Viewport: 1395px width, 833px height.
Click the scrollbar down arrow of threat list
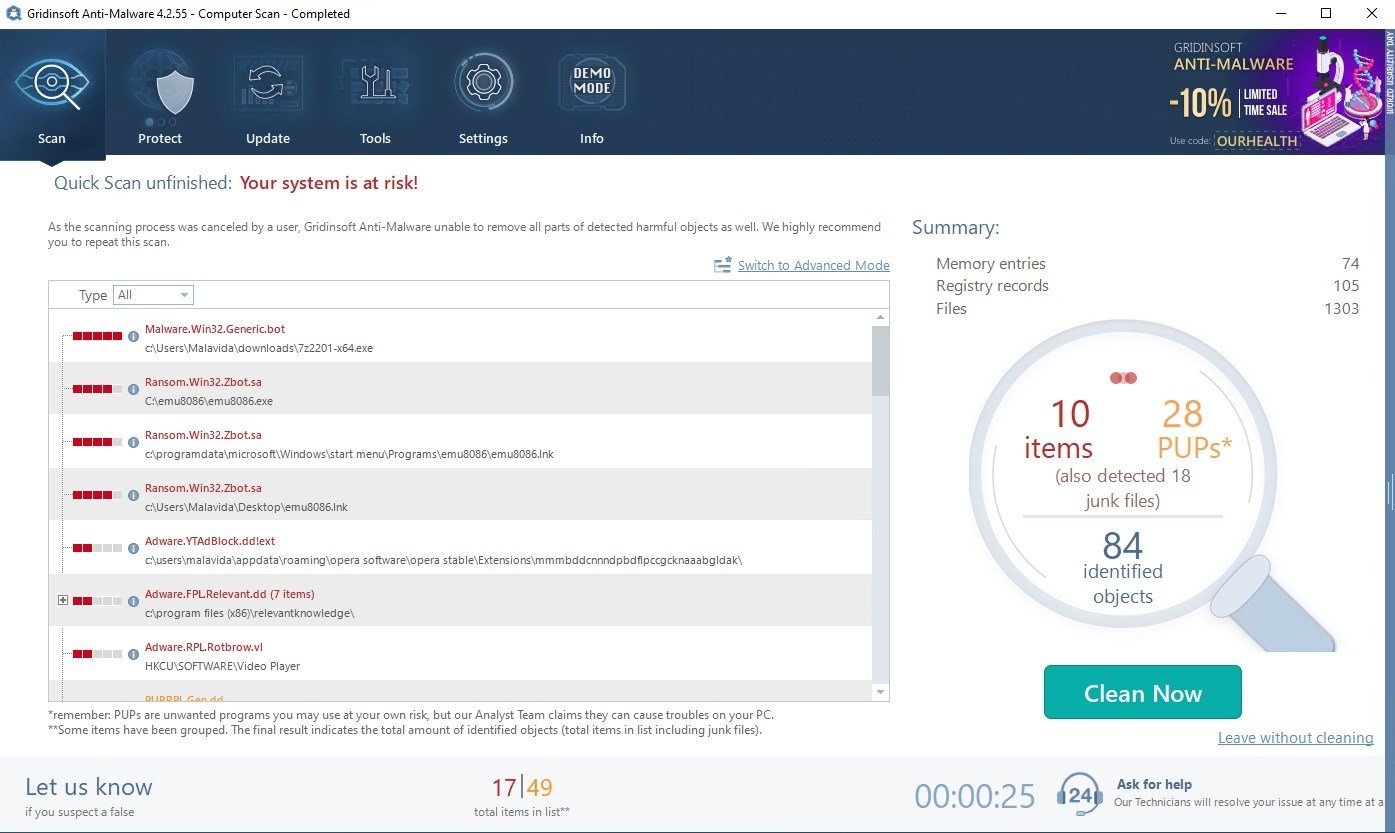click(x=880, y=692)
